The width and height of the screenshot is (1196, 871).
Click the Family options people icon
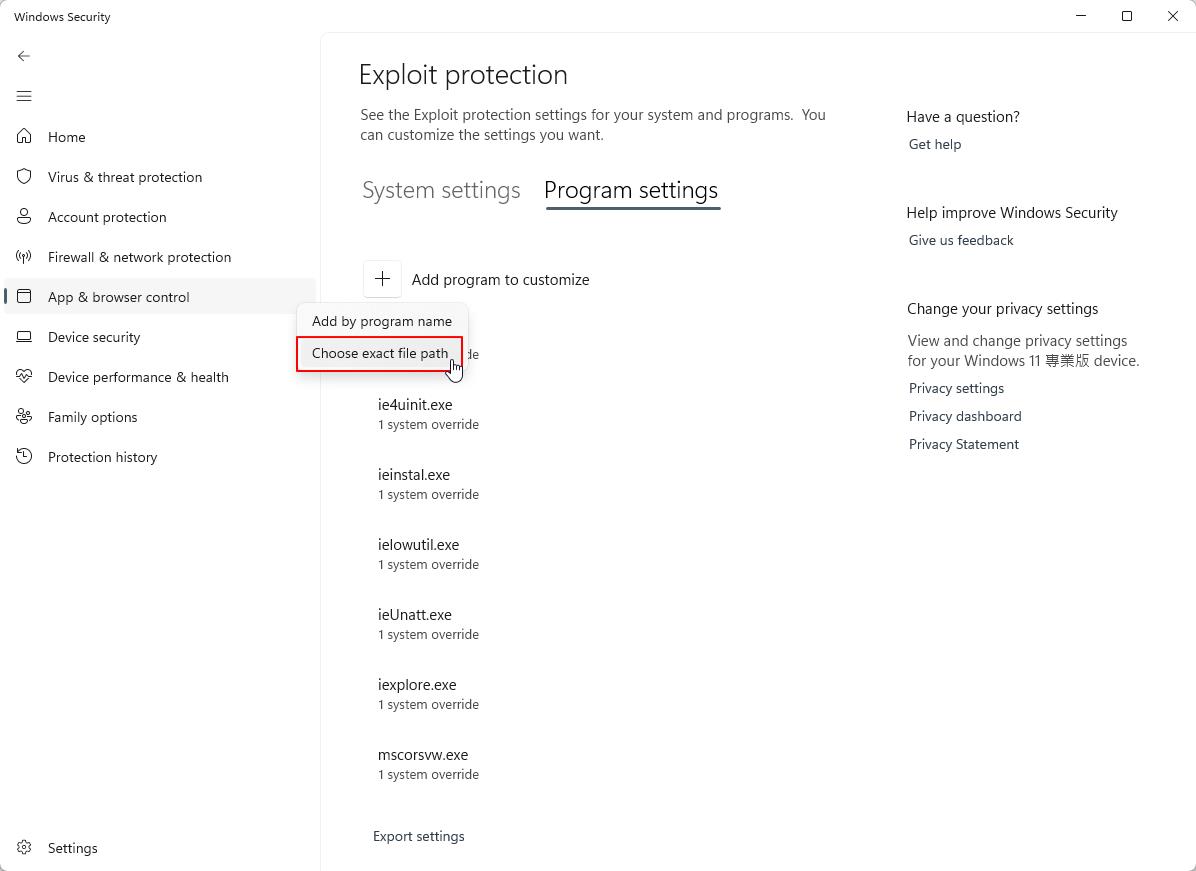pyautogui.click(x=24, y=417)
